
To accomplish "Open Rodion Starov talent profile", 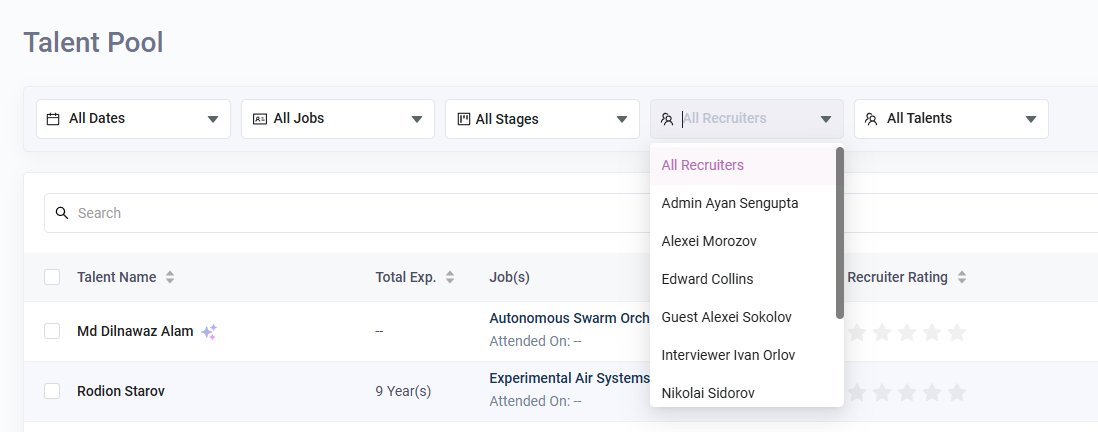I will (120, 391).
